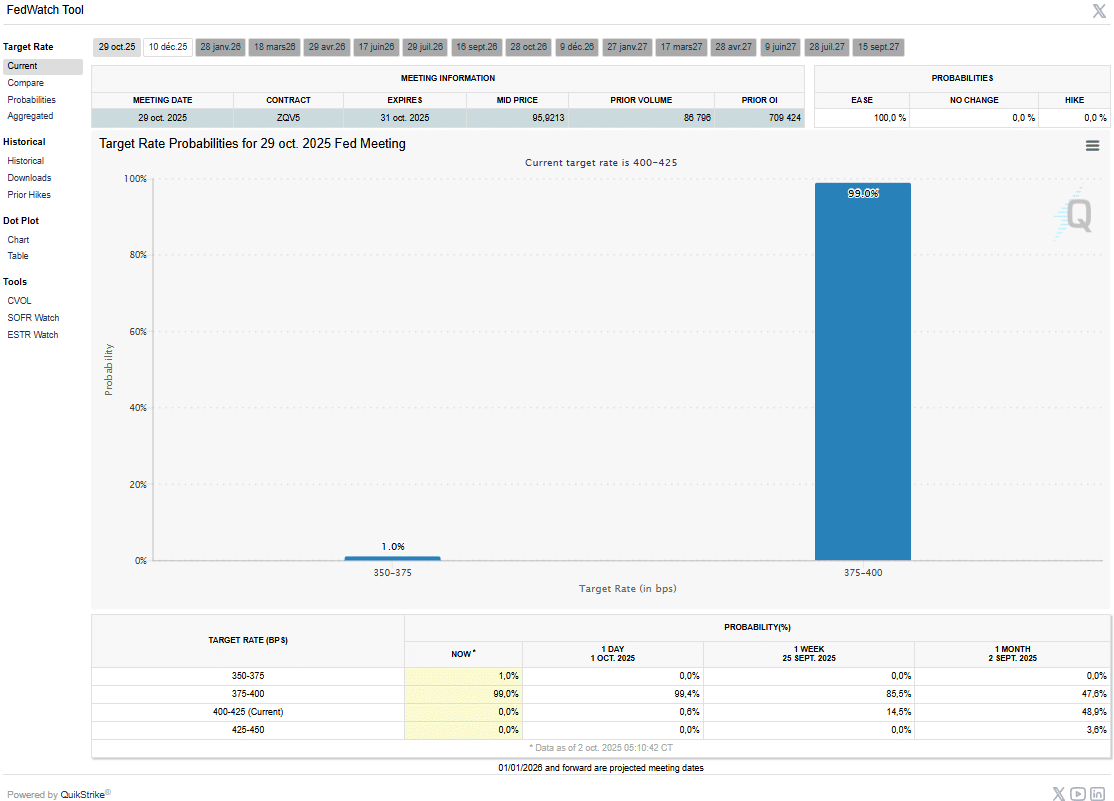Image resolution: width=1114 pixels, height=801 pixels.
Task: Select the 10 déc.25 meeting tab
Action: (x=167, y=47)
